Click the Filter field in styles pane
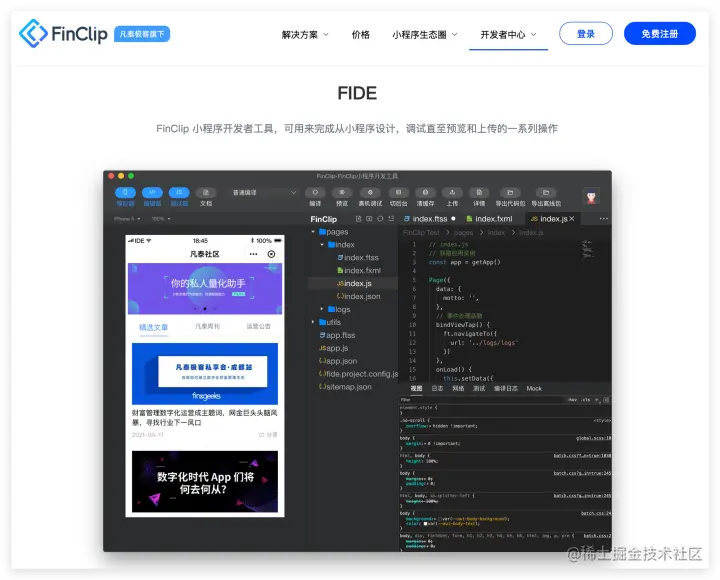 481,400
